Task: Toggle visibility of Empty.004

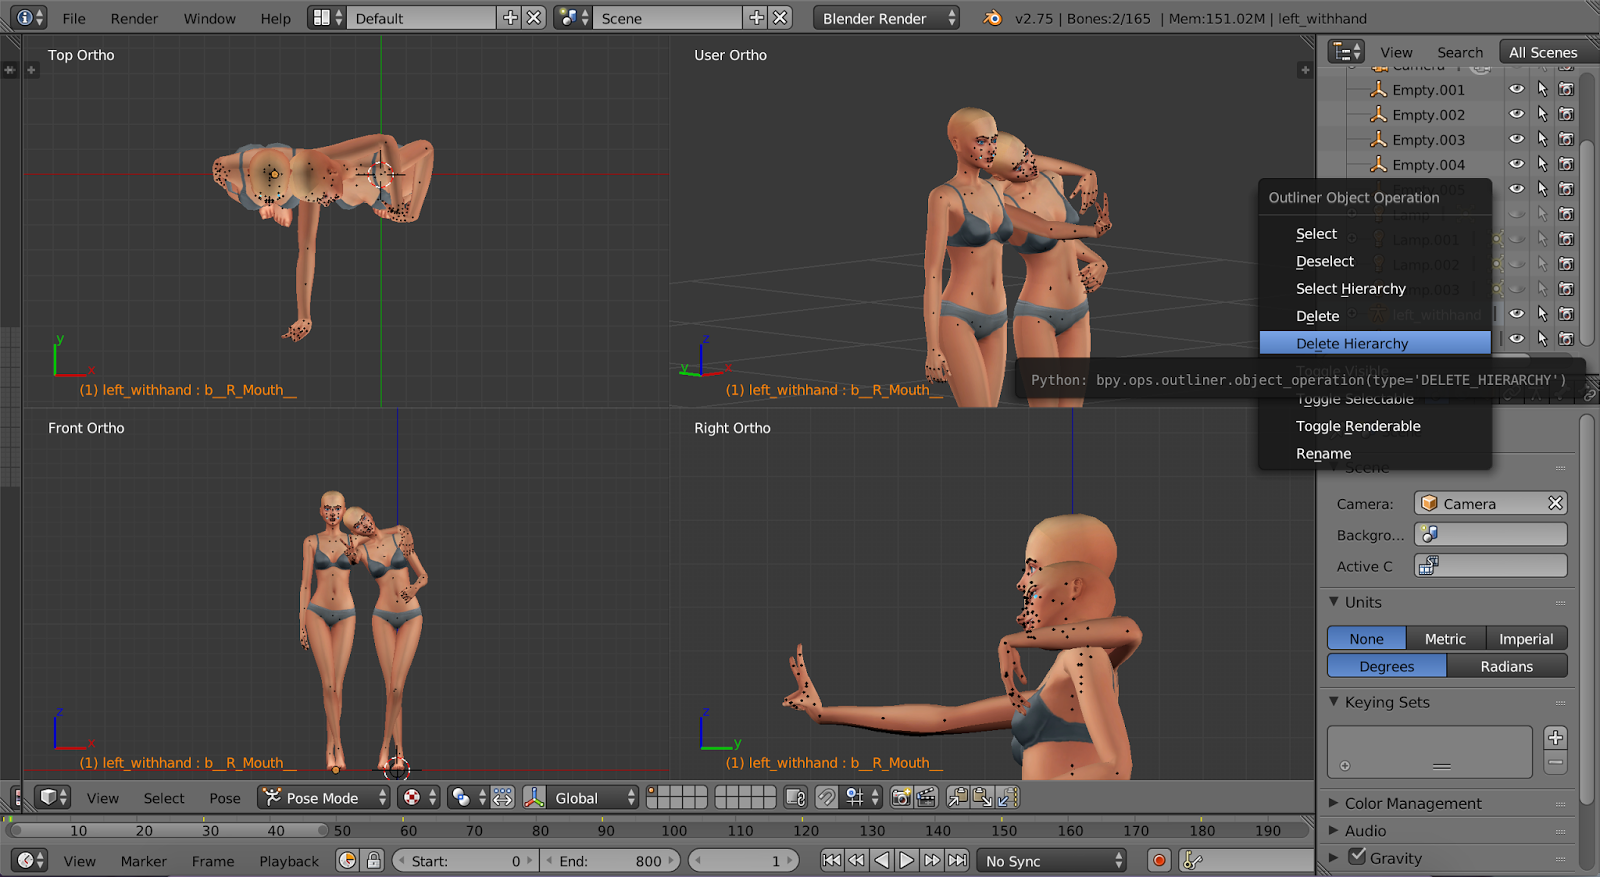Action: tap(1517, 164)
